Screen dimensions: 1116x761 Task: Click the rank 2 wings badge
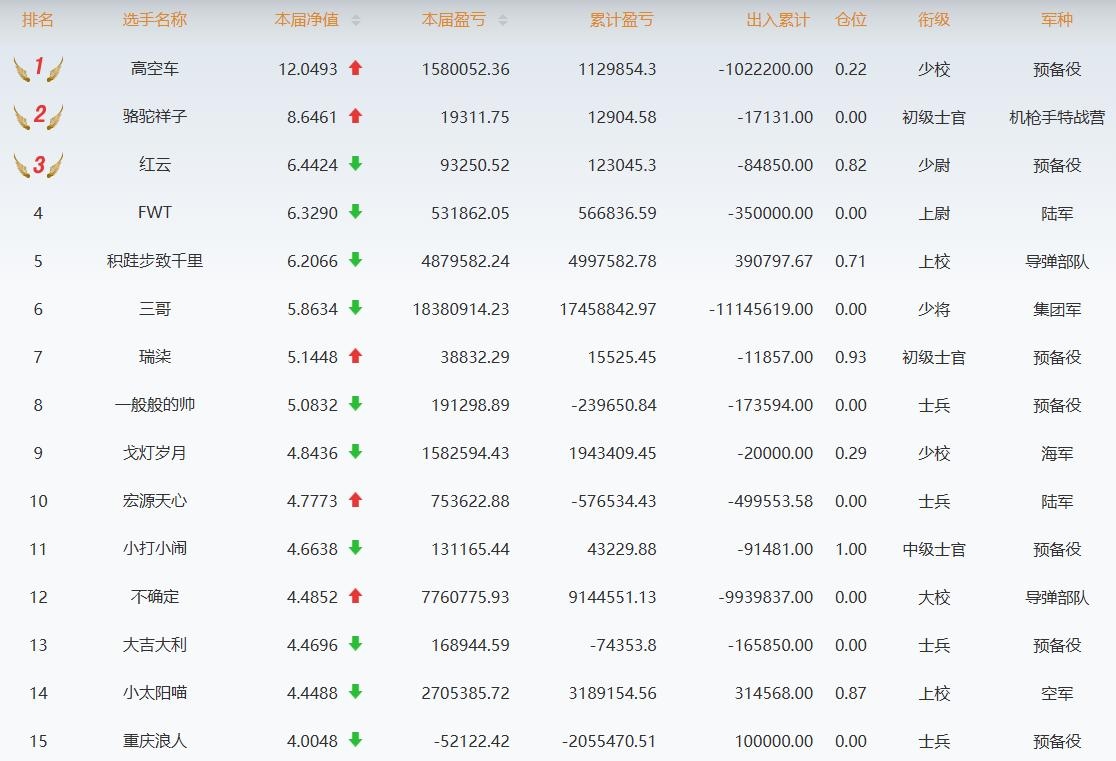coord(38,117)
